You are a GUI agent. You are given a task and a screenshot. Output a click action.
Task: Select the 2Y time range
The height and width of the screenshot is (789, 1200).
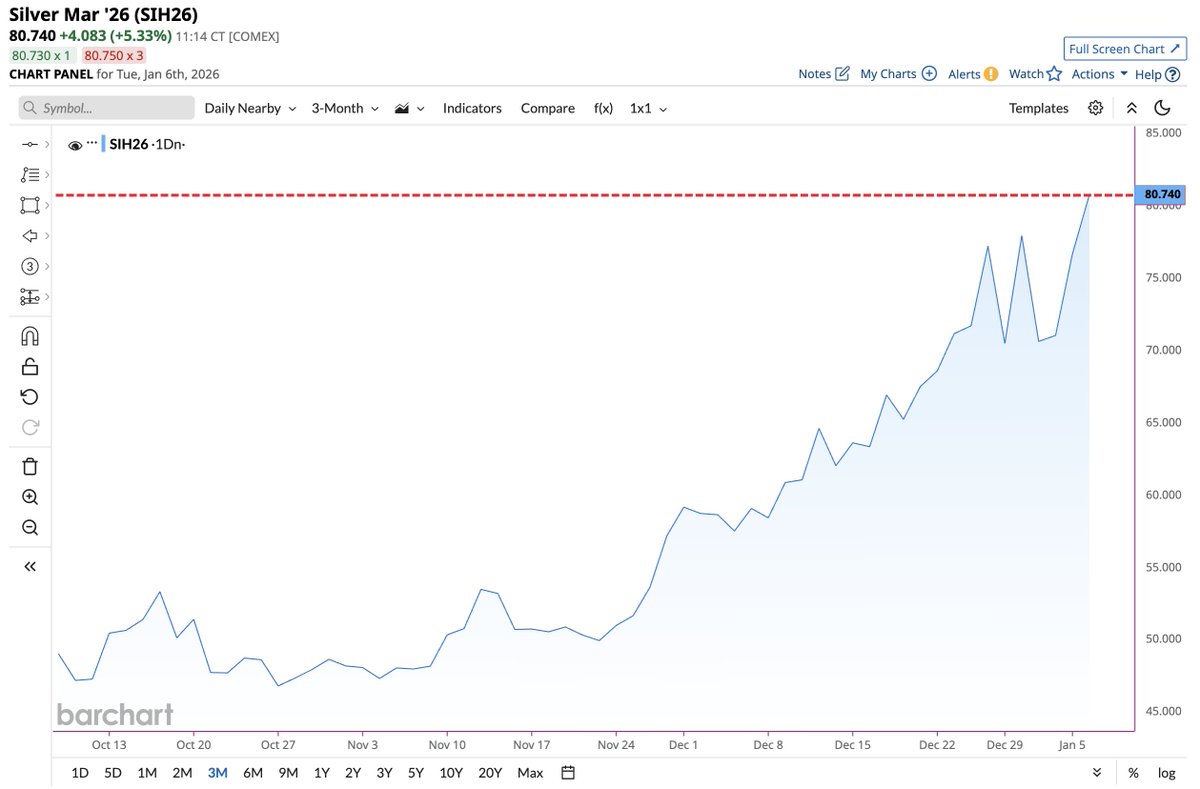(353, 772)
